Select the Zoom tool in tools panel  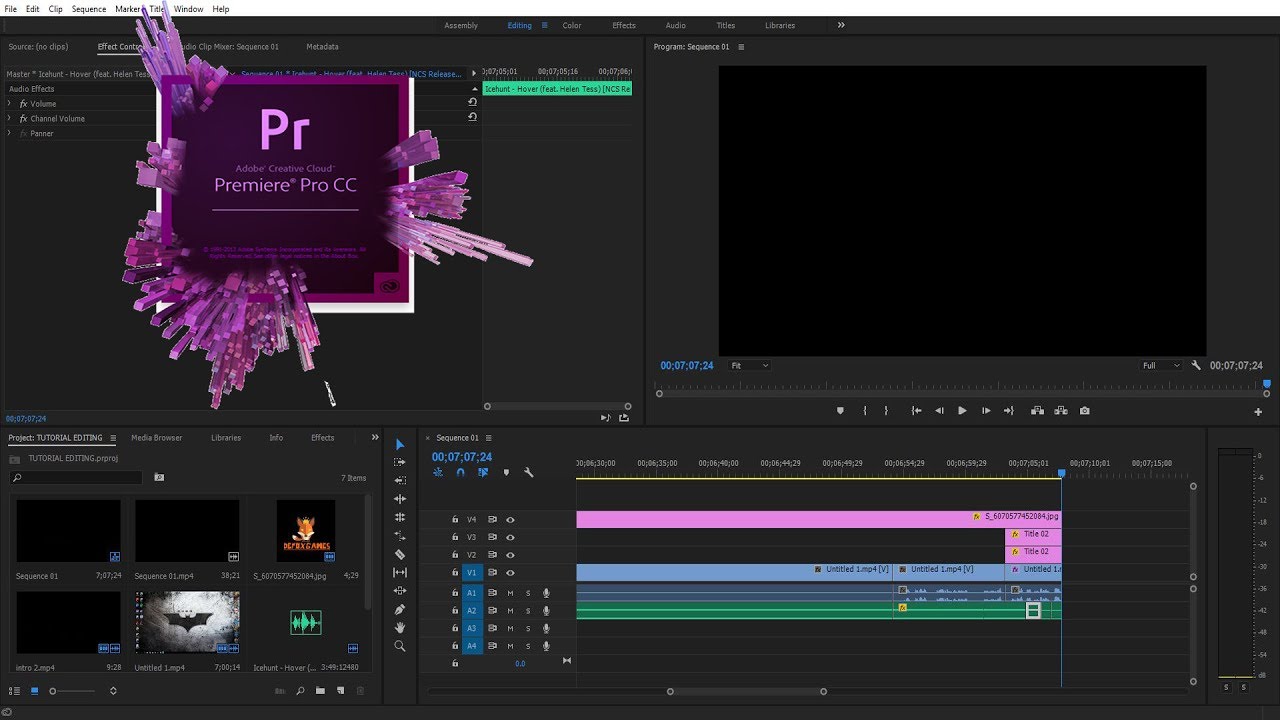tap(400, 646)
